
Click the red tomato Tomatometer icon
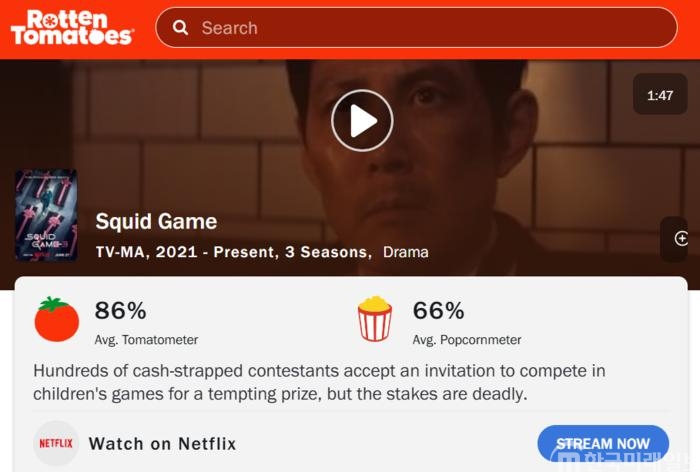point(57,319)
